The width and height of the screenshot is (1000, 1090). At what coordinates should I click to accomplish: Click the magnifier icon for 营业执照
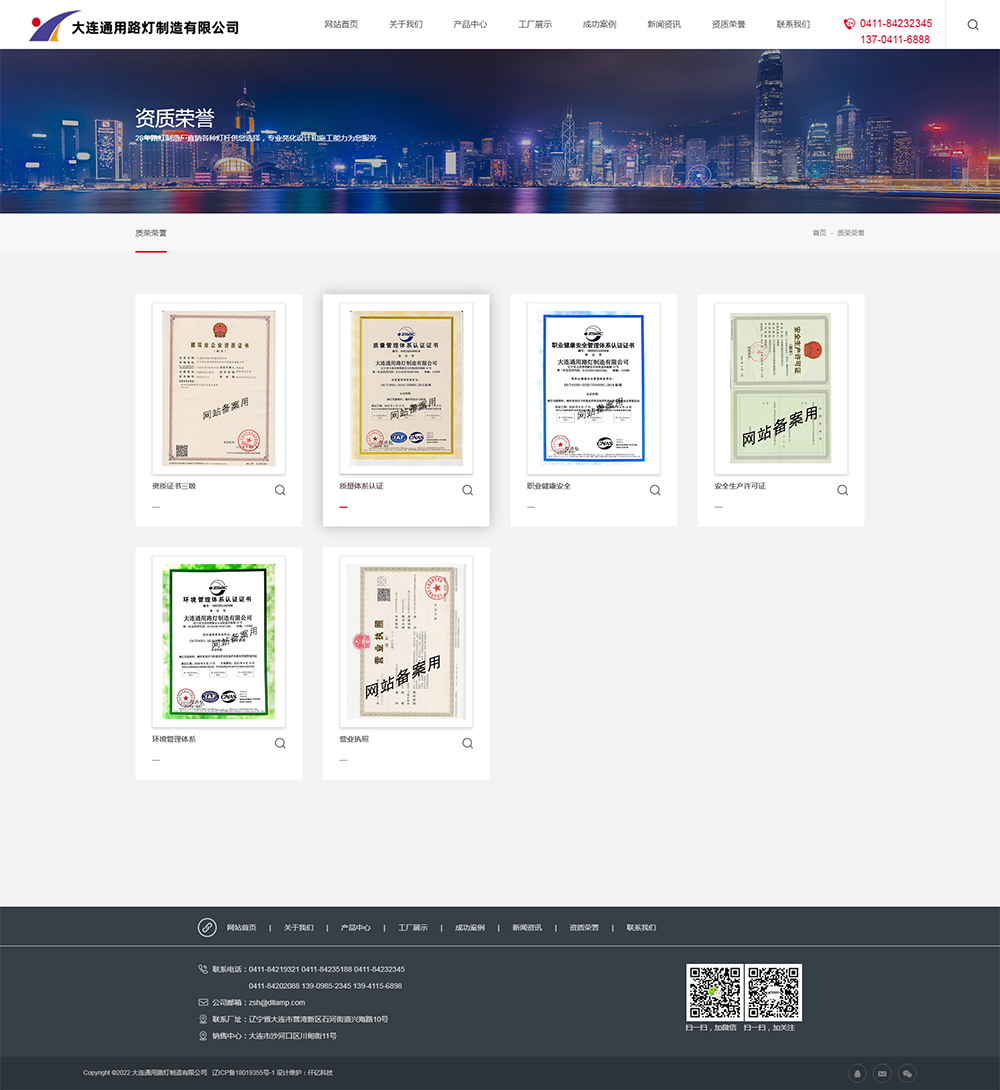click(x=467, y=743)
